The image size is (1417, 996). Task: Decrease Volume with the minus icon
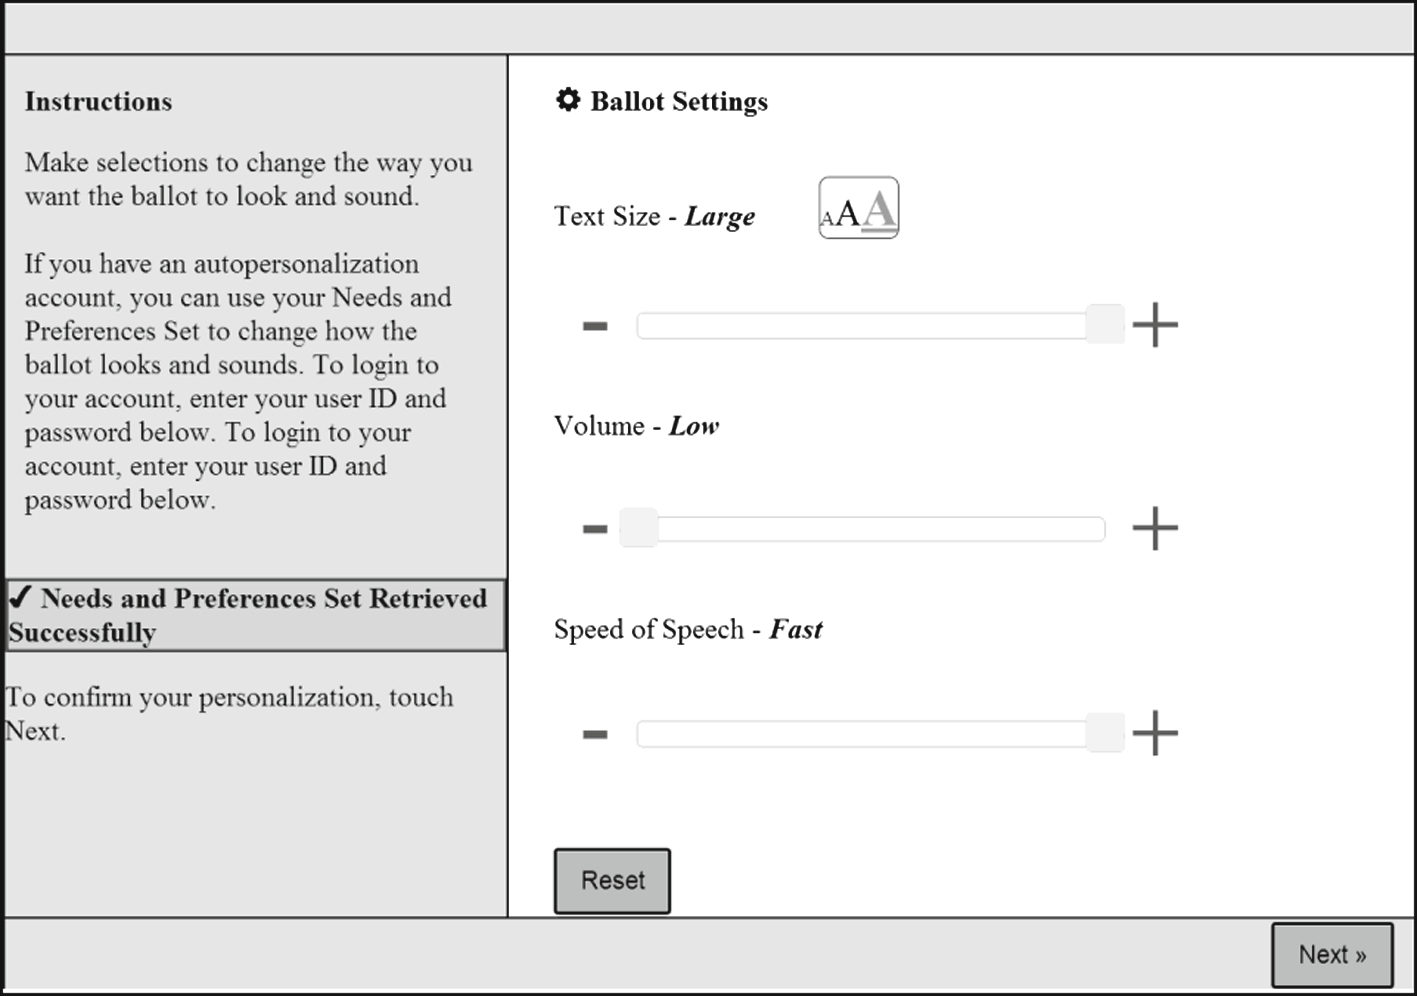point(595,529)
